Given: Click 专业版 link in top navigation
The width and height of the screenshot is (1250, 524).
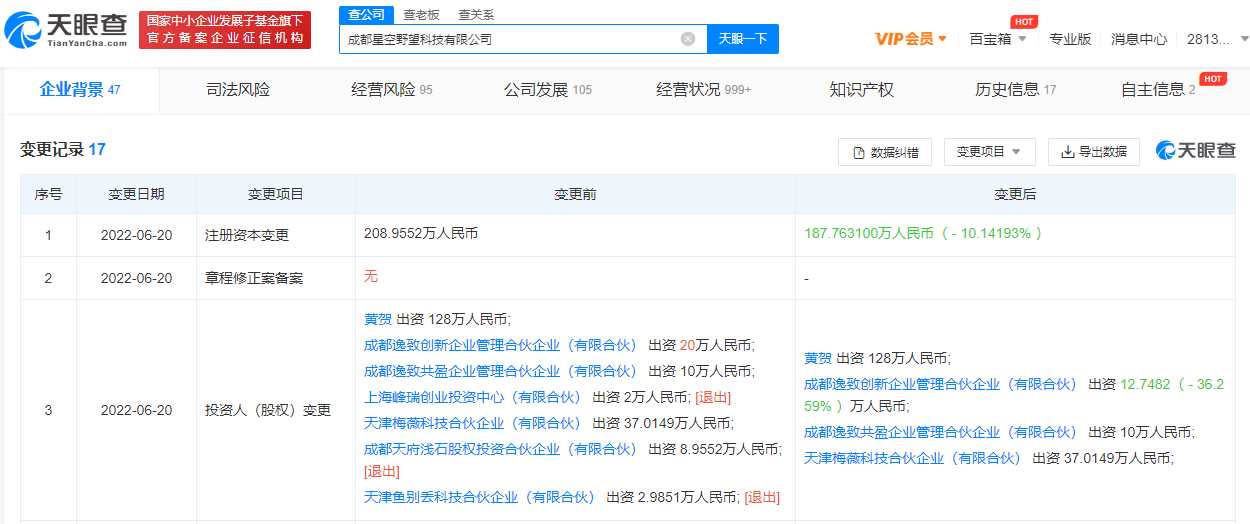Looking at the screenshot, I should (1070, 39).
